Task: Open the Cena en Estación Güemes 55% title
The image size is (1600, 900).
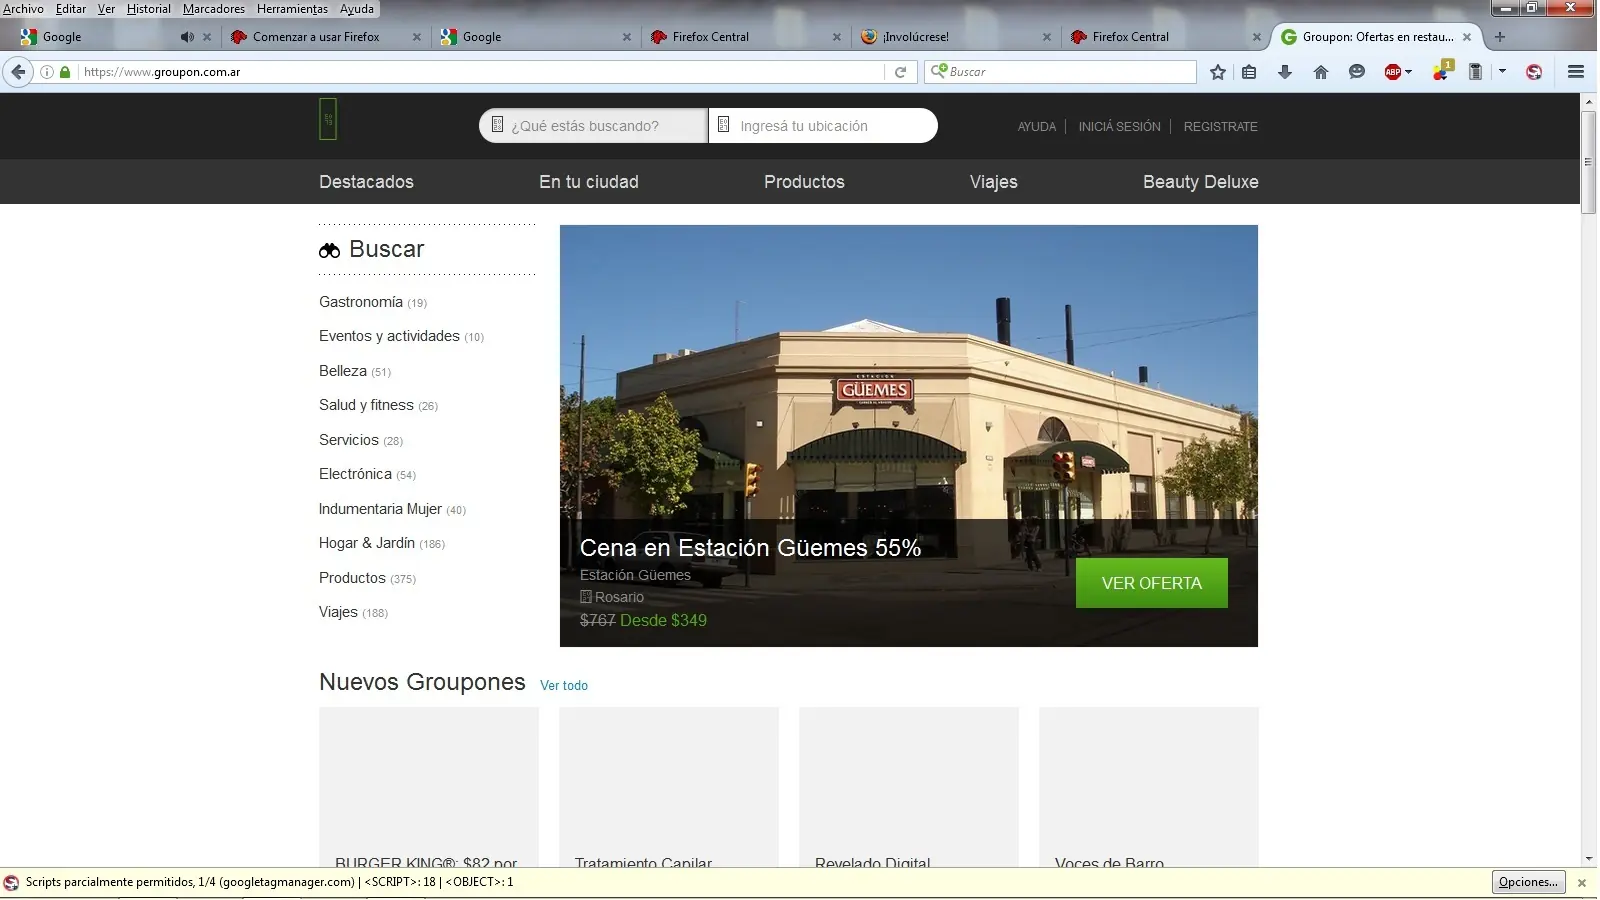Action: click(x=751, y=548)
